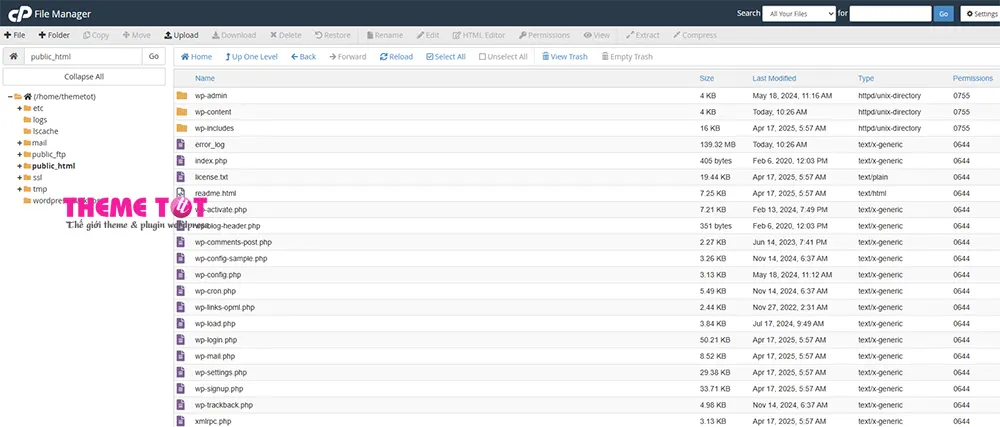This screenshot has width=1000, height=427.
Task: Click Unselect All checkbox
Action: point(503,57)
